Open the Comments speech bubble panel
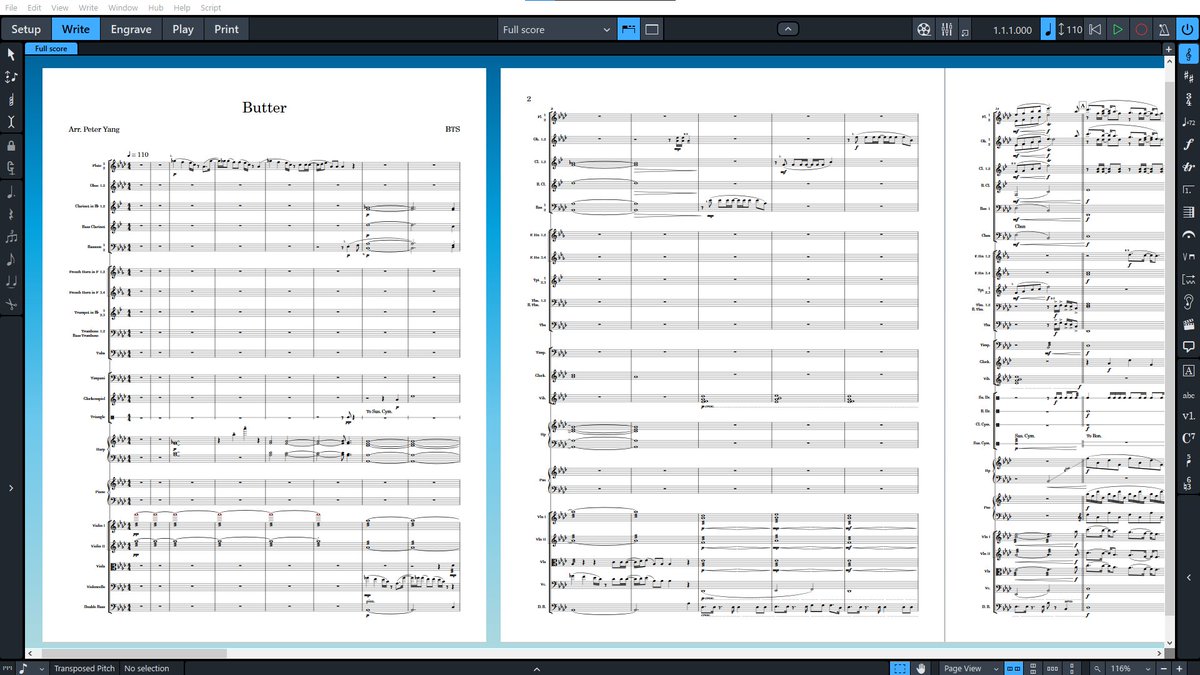 (1188, 347)
